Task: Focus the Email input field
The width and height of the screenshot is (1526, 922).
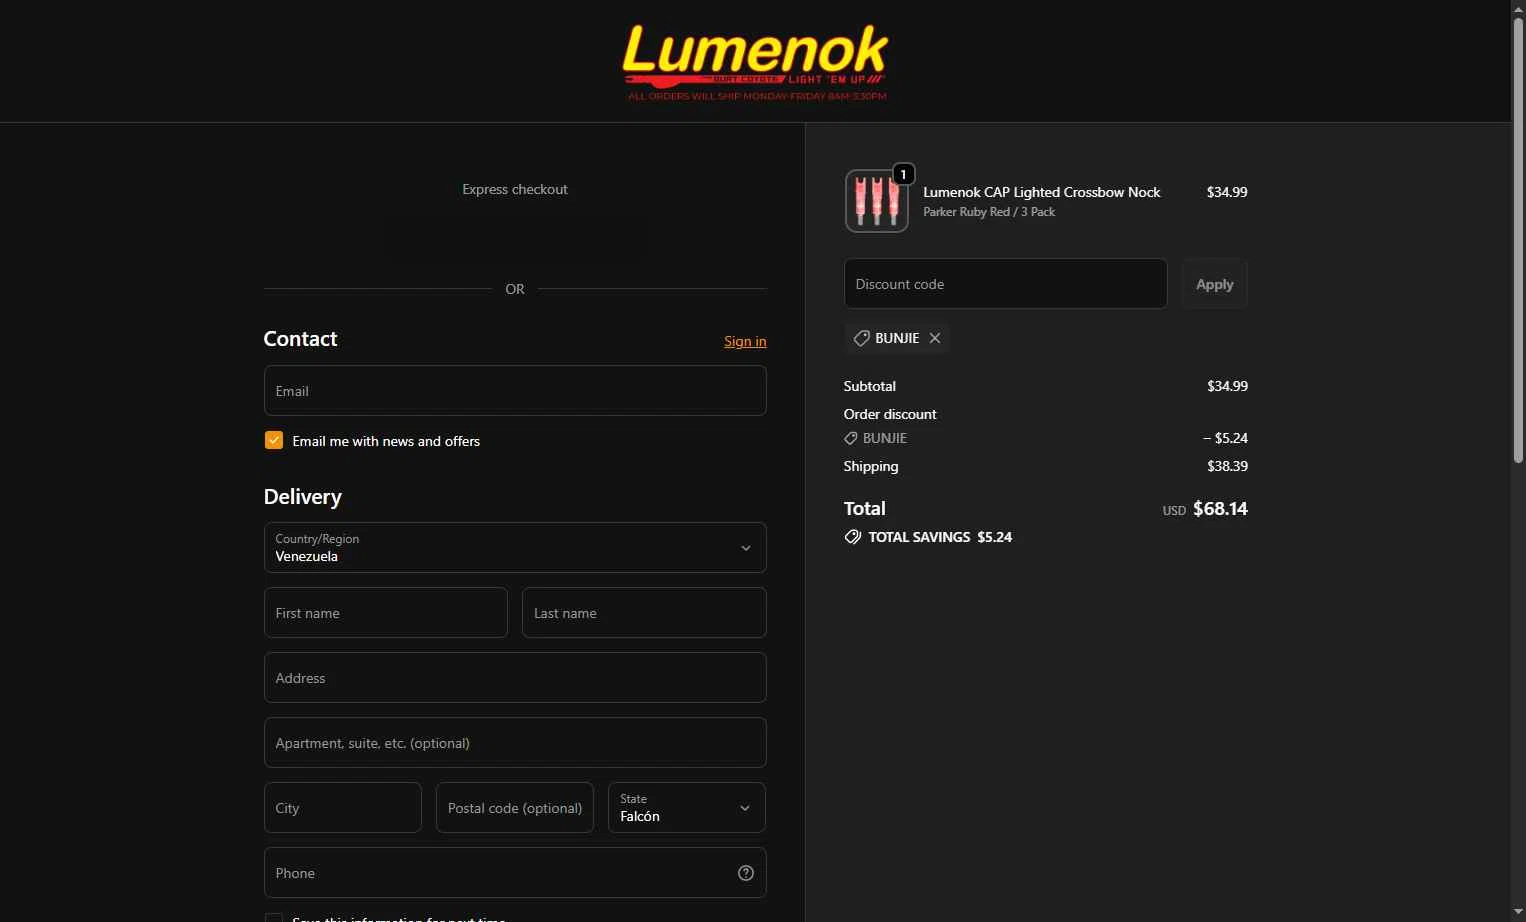Action: 515,390
